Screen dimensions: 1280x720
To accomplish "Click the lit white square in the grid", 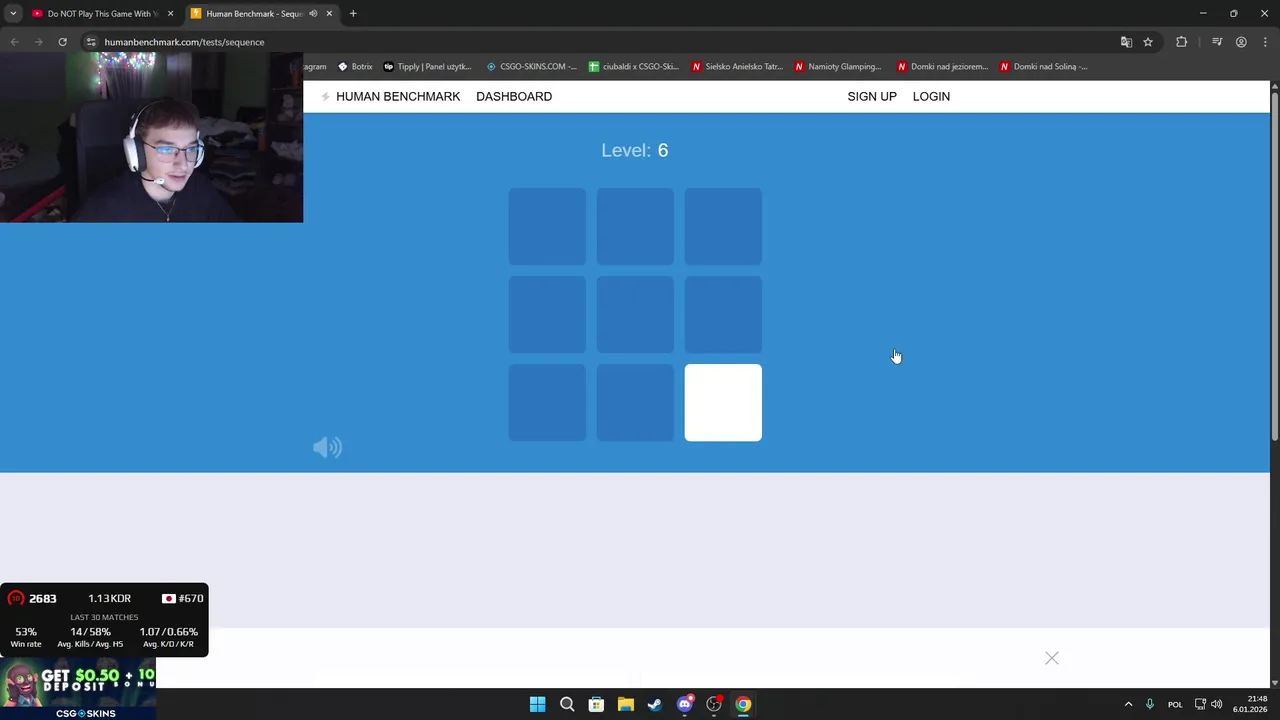I will [723, 402].
